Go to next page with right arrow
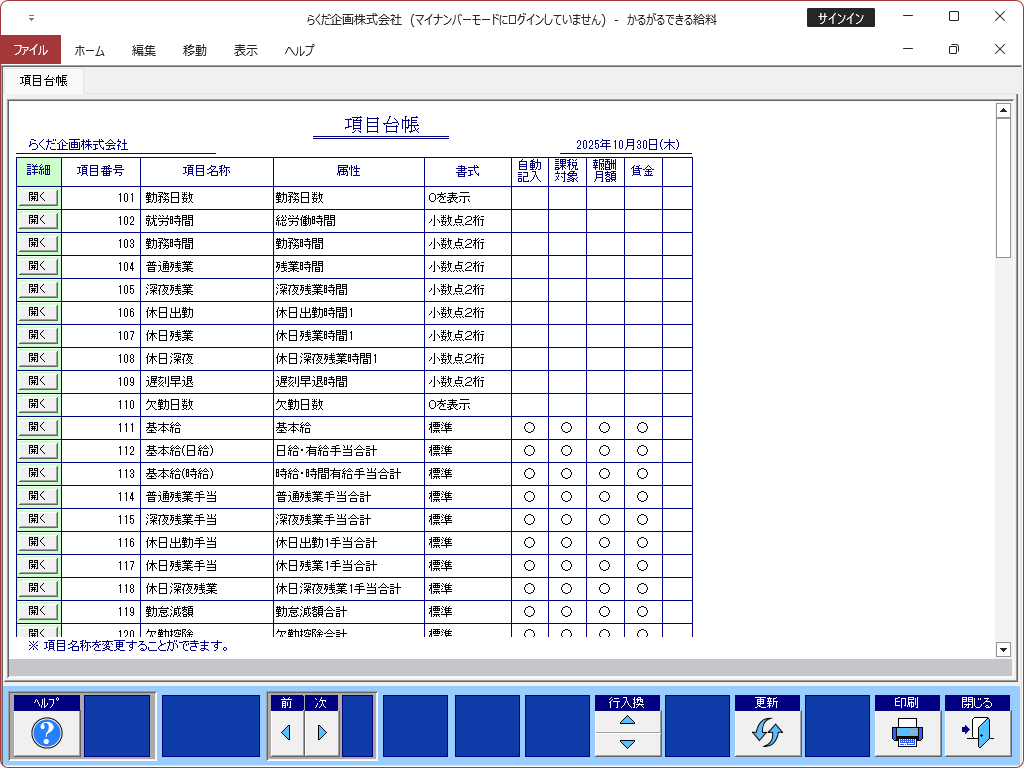1024x768 pixels. [322, 733]
